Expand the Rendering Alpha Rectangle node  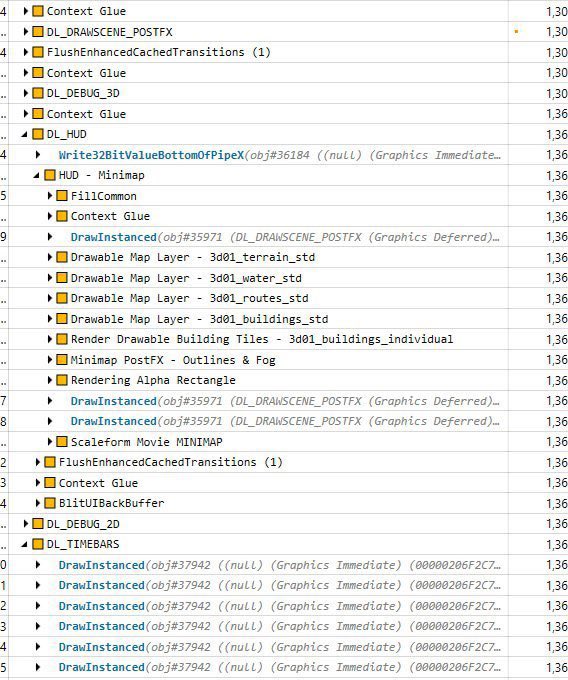click(x=50, y=380)
